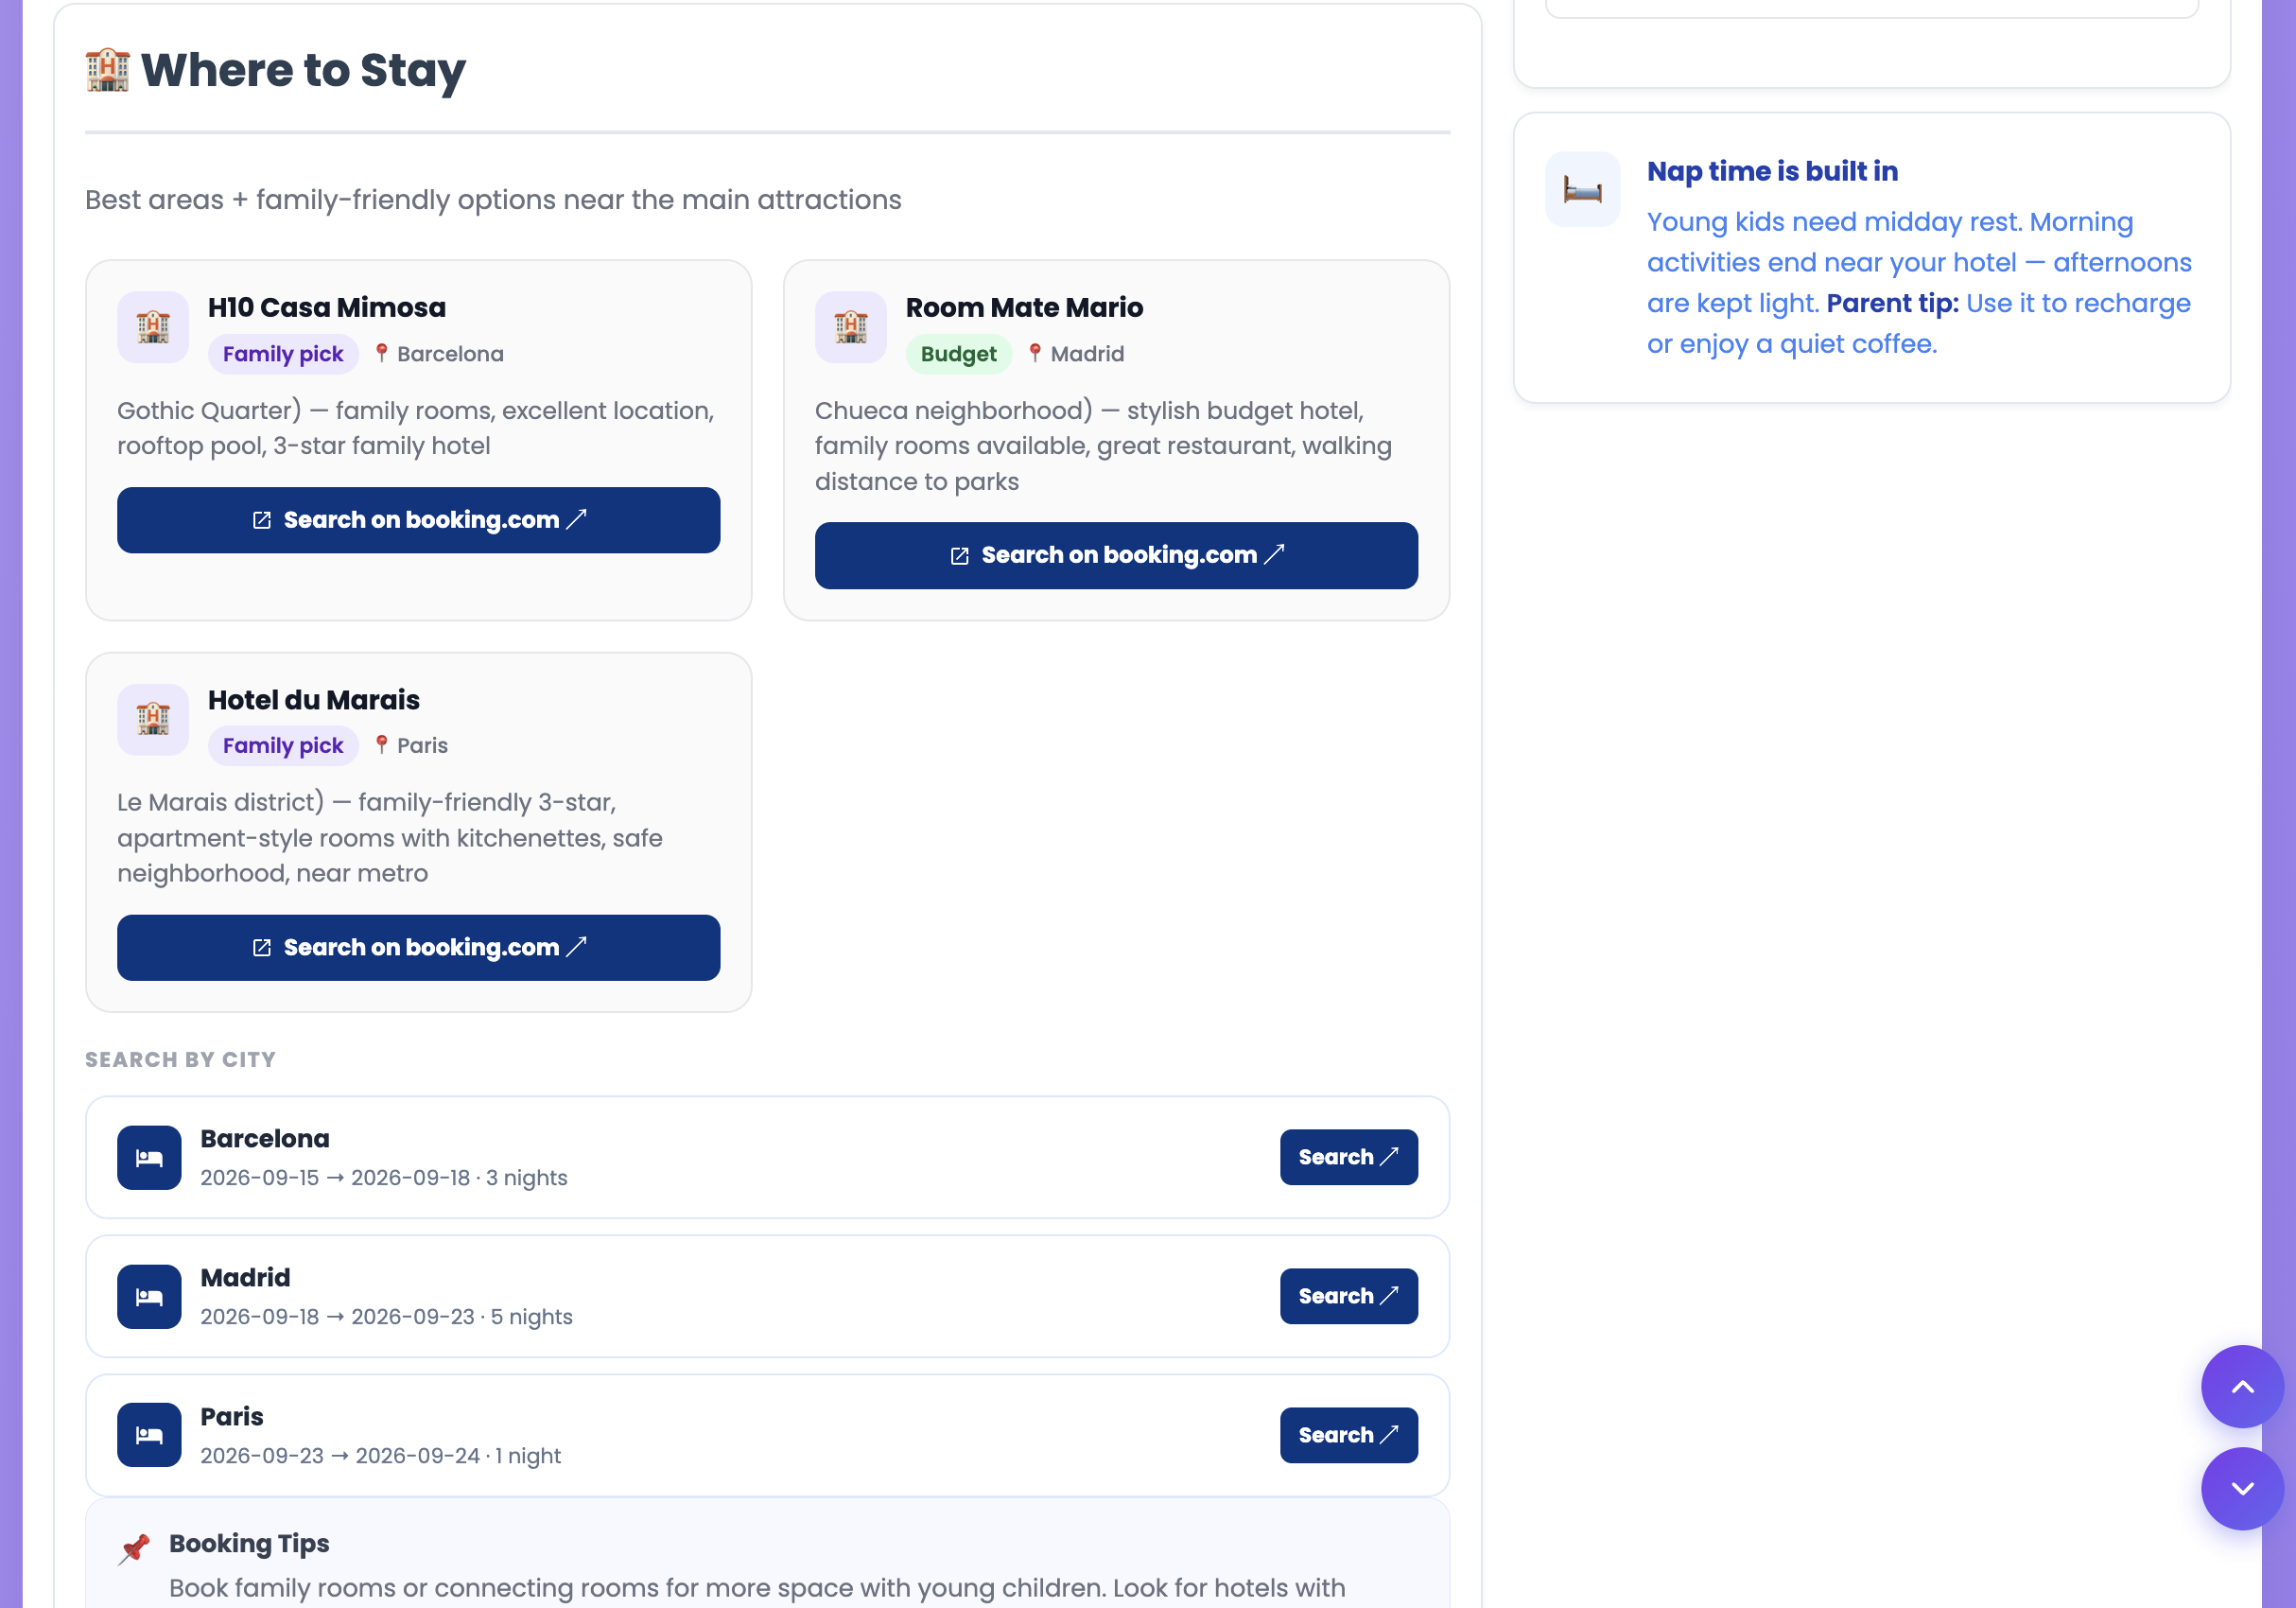
Task: Click the location pin next to Madrid
Action: pyautogui.click(x=1035, y=353)
